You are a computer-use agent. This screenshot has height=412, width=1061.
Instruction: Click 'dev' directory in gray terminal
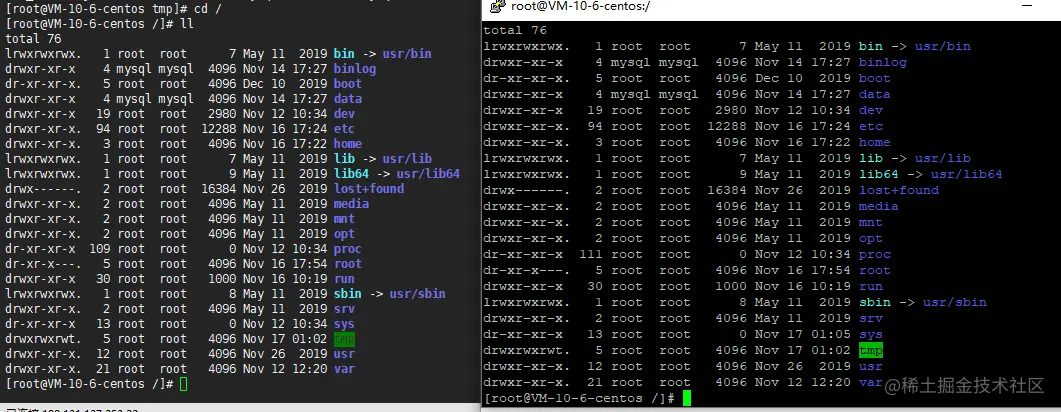pos(344,114)
